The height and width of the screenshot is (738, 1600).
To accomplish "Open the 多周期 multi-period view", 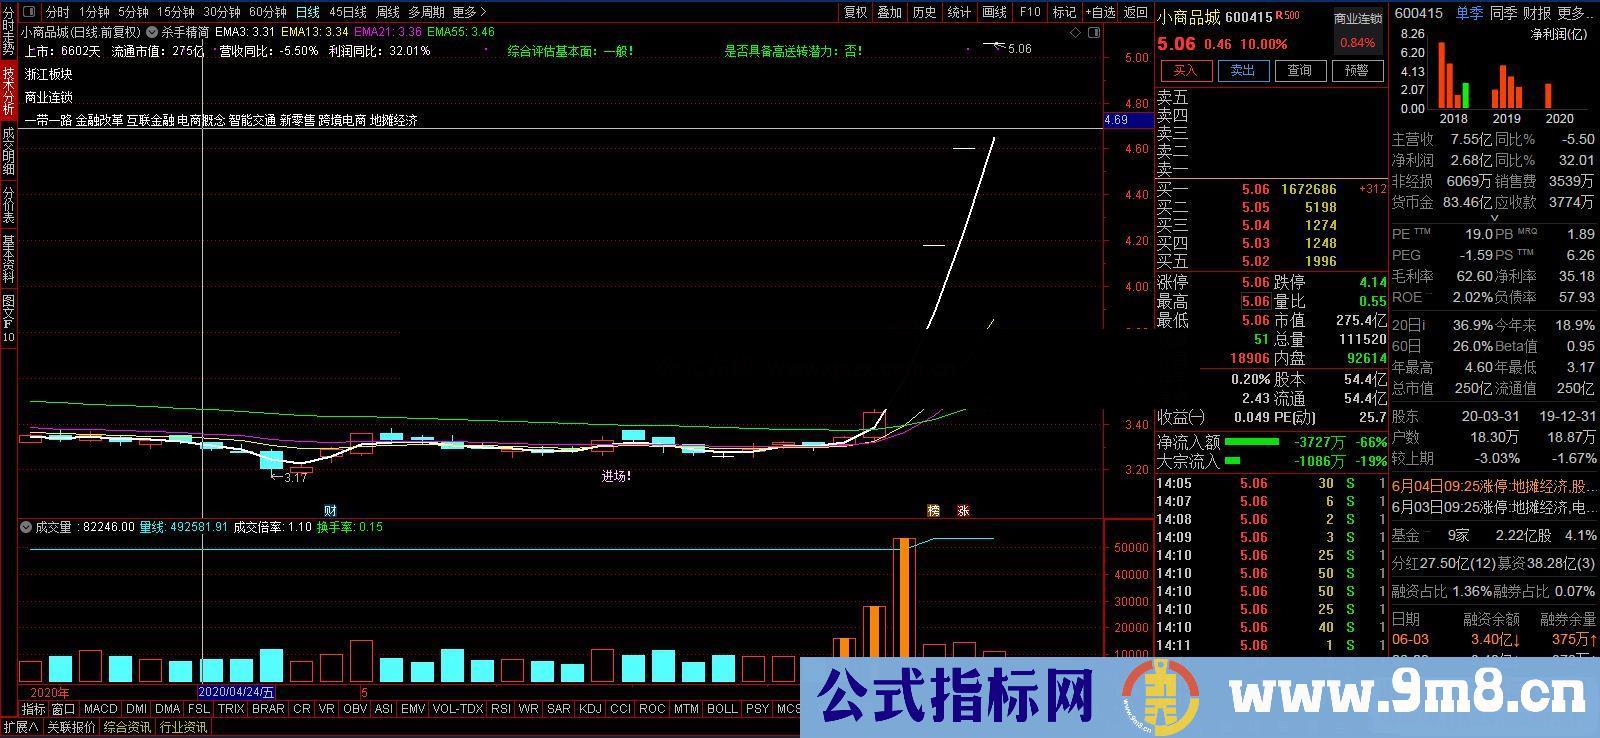I will tap(426, 12).
